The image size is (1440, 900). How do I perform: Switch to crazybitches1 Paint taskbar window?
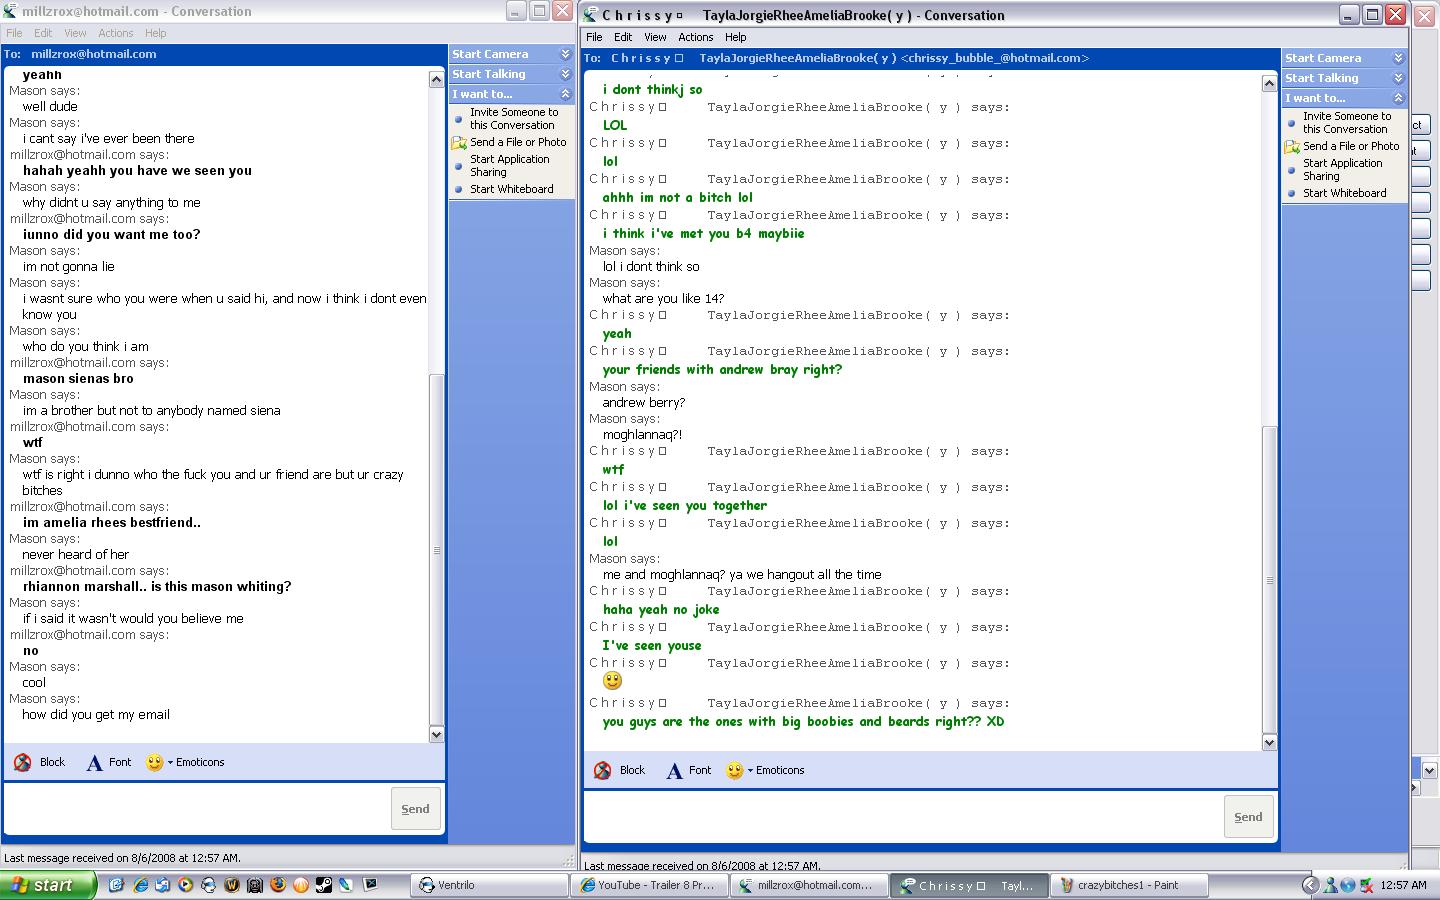point(1128,885)
